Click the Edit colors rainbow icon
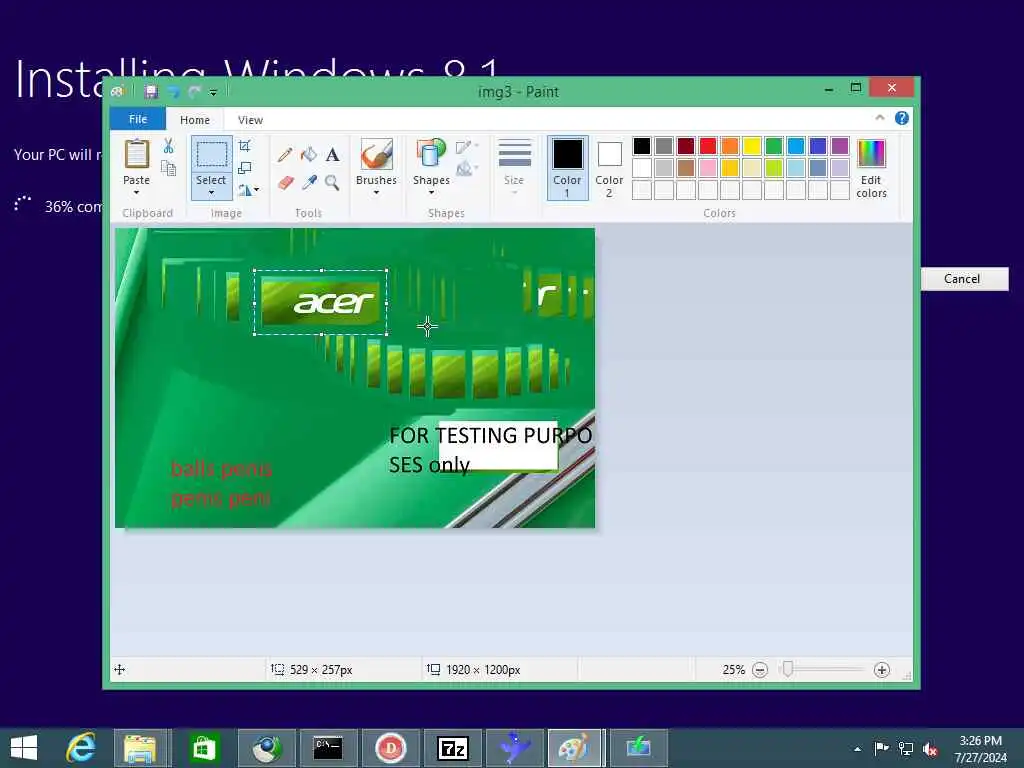Screen dimensions: 1024x768 tap(871, 154)
